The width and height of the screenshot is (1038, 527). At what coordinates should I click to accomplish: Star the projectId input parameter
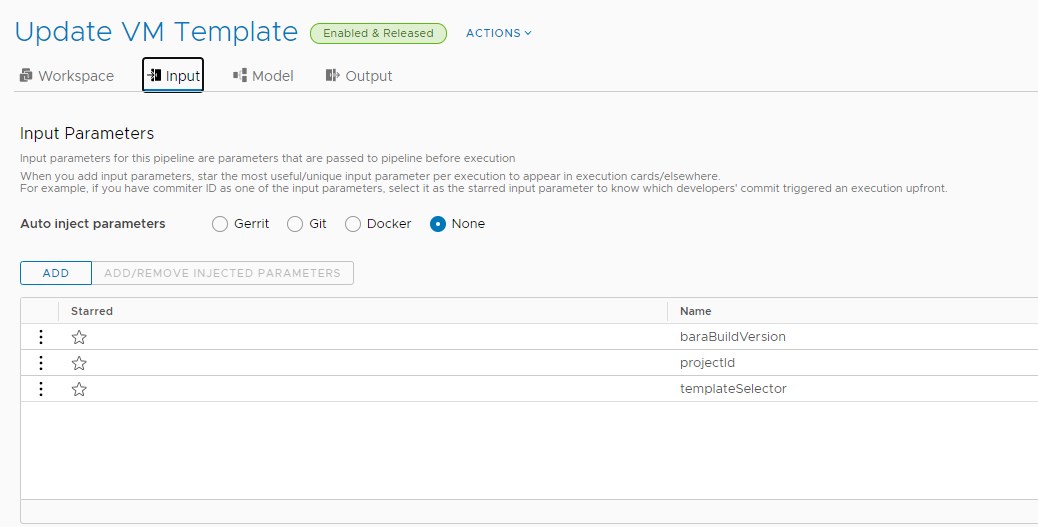click(79, 363)
